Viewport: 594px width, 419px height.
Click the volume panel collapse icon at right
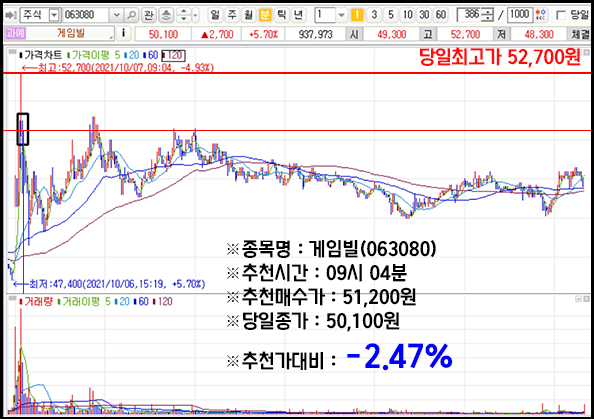pyautogui.click(x=578, y=299)
